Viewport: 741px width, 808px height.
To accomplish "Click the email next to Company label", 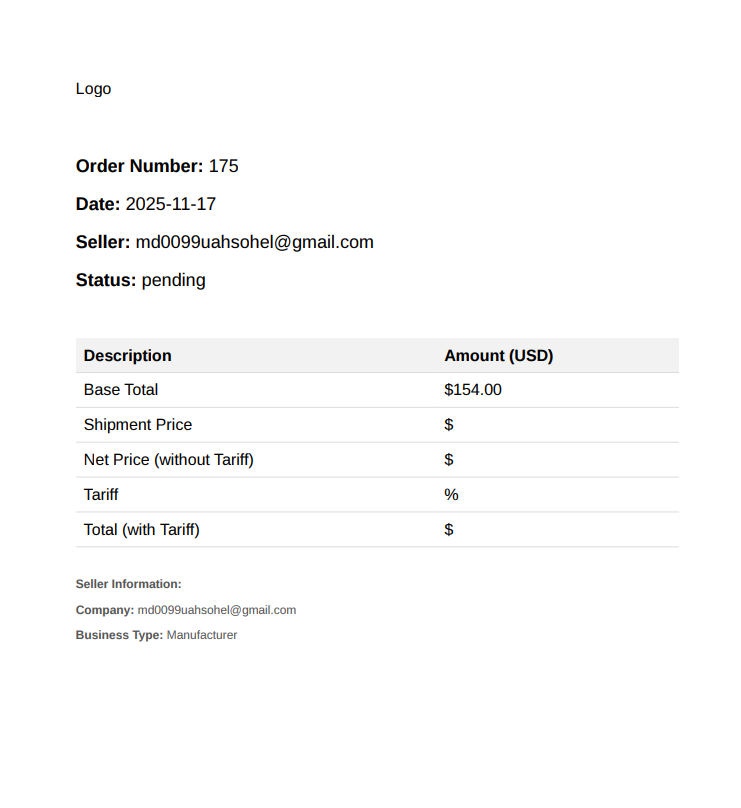I will tap(217, 610).
